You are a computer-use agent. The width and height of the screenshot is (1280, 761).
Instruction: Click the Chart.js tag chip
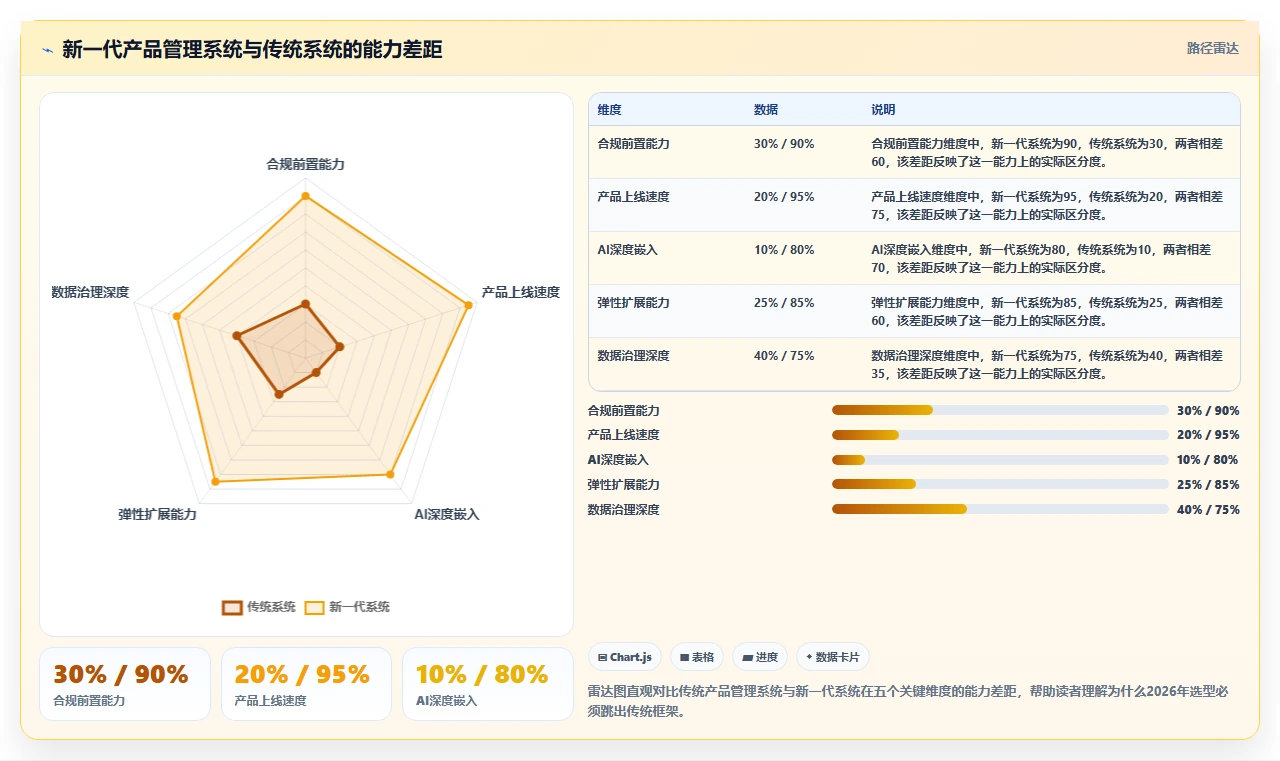click(624, 657)
